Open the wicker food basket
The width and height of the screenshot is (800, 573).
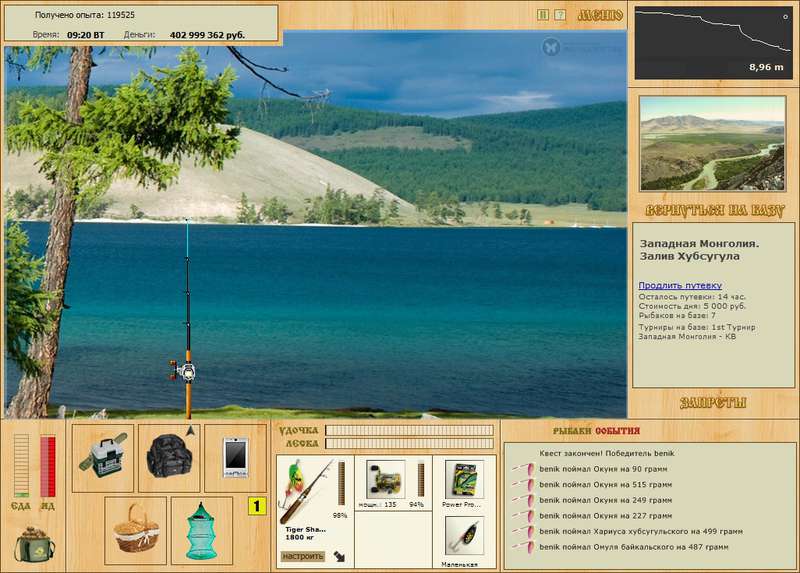point(136,531)
